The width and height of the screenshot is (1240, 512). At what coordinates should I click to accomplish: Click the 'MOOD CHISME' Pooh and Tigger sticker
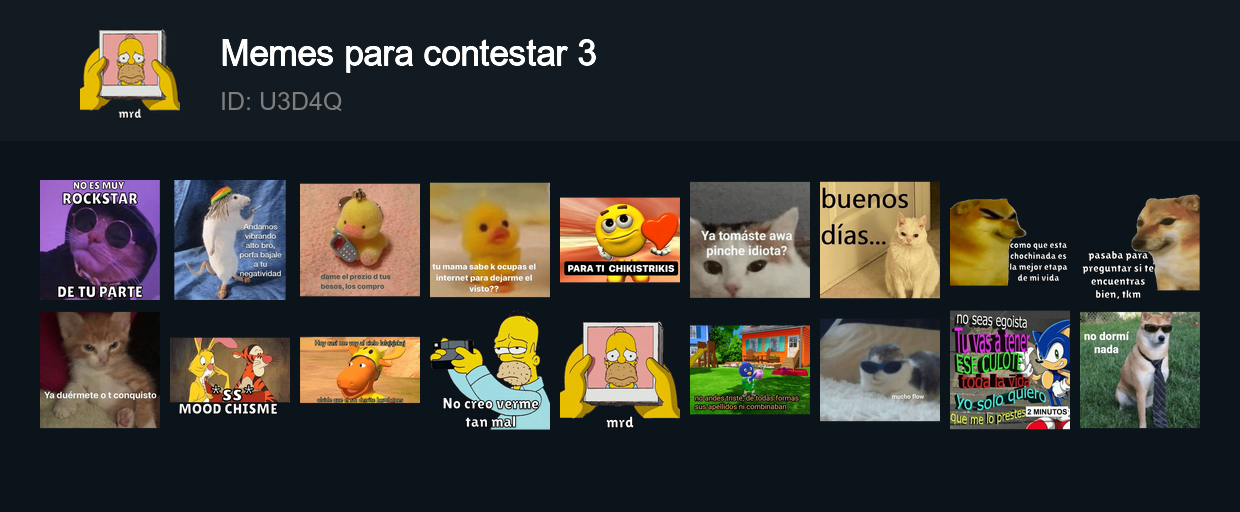coord(230,377)
